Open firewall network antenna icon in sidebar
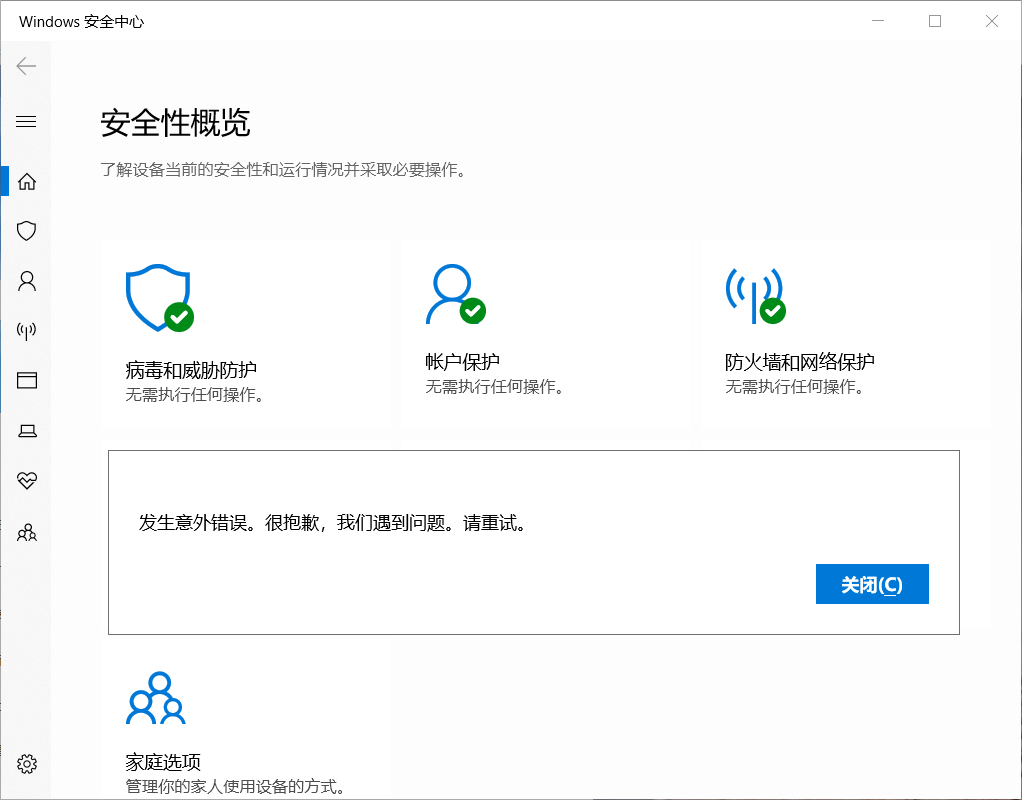Image resolution: width=1022 pixels, height=800 pixels. tap(27, 331)
